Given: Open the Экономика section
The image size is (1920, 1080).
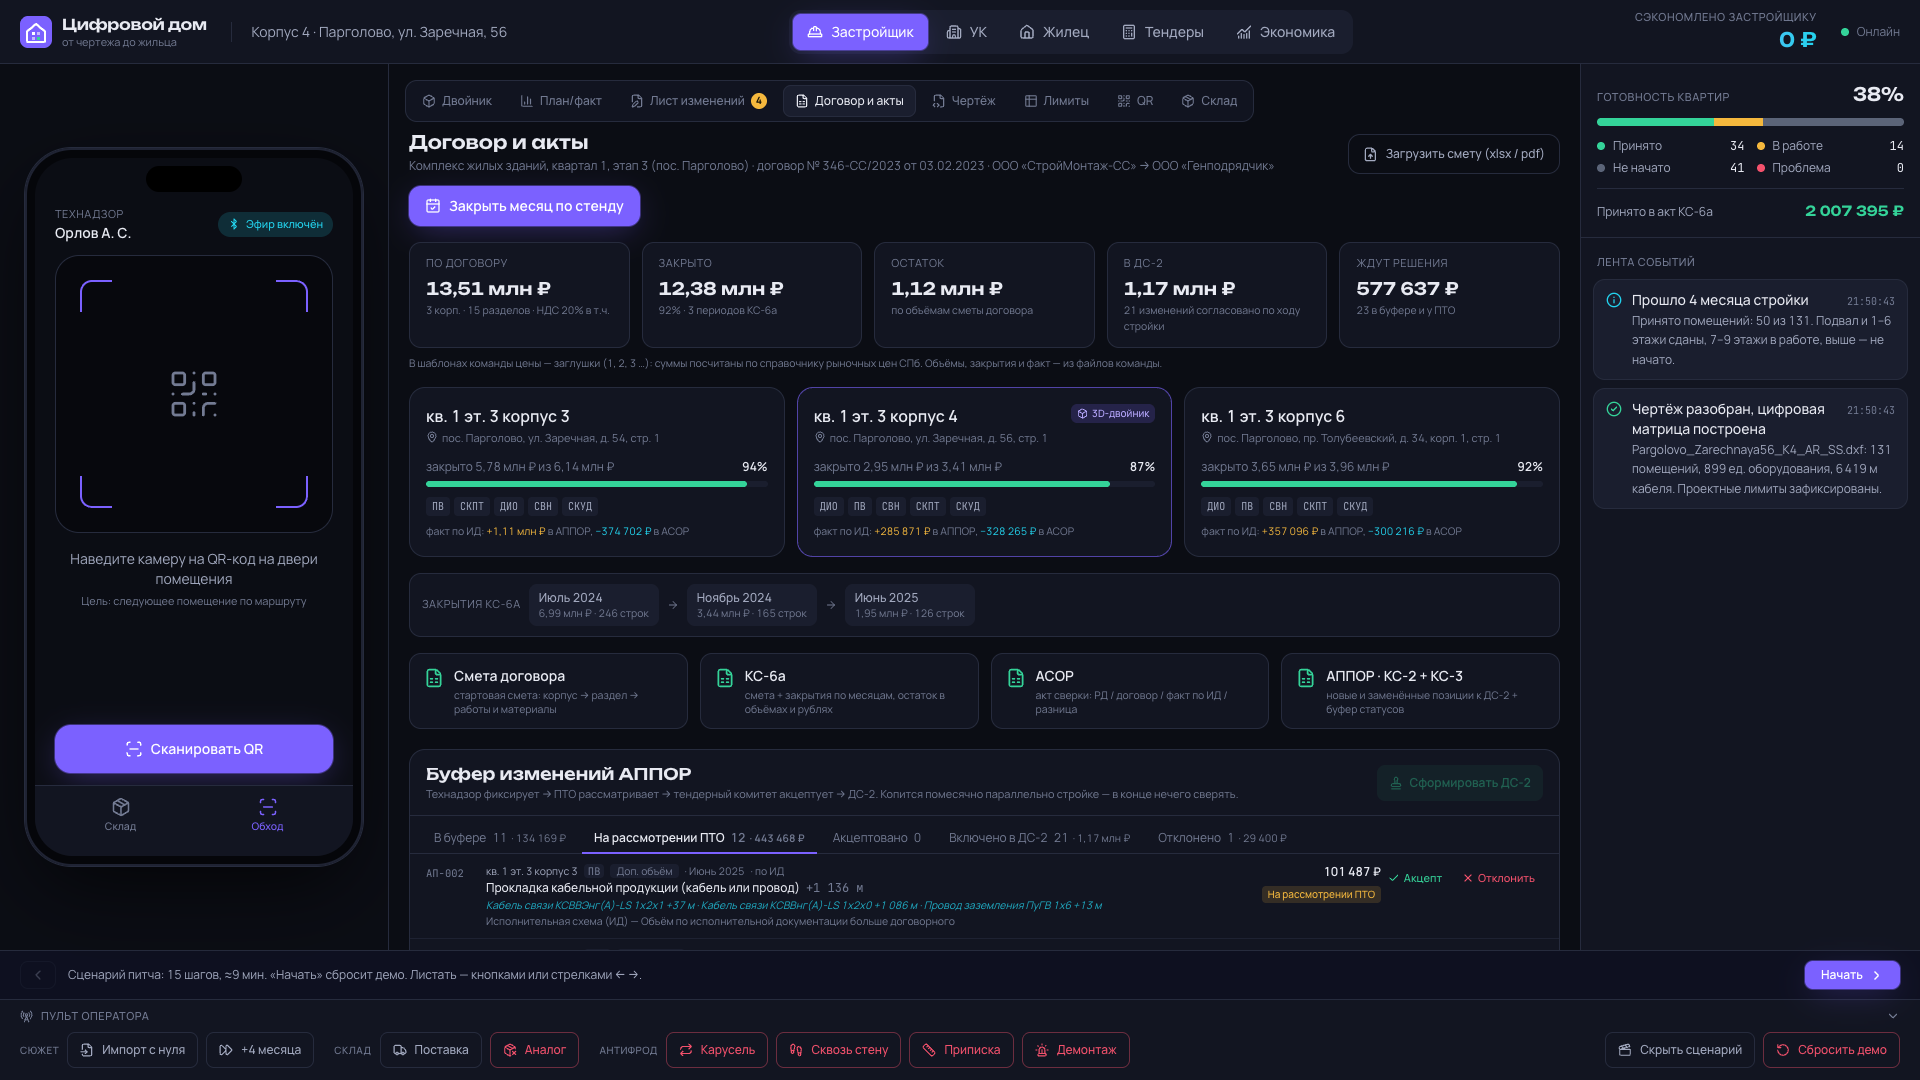Looking at the screenshot, I should (x=1286, y=32).
